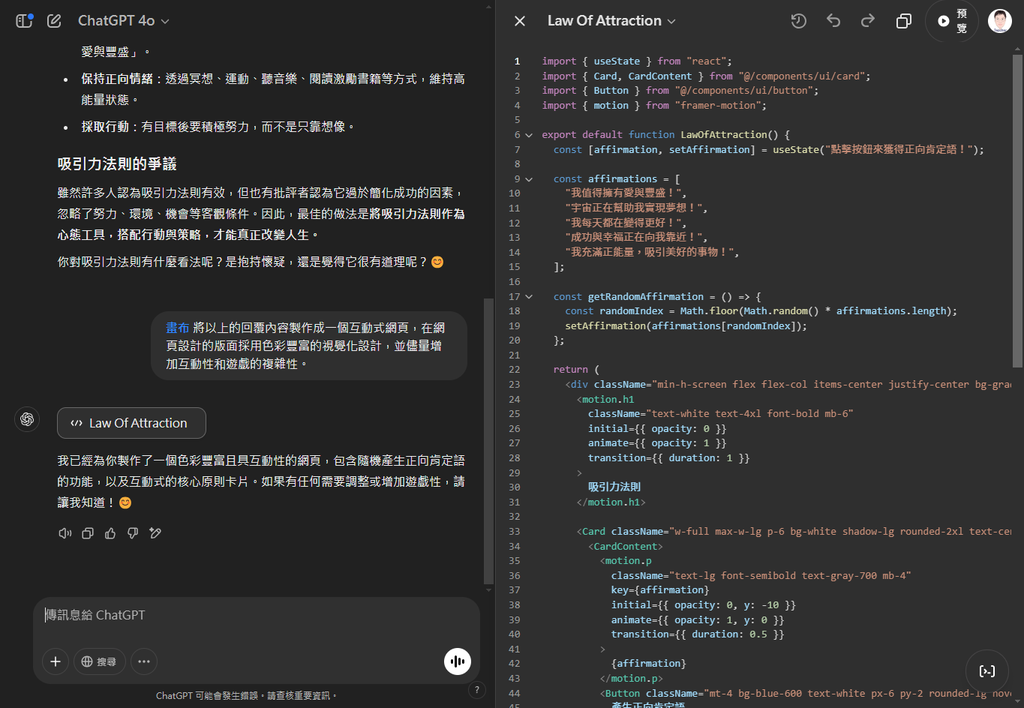Run the code with the preview button
Image resolution: width=1024 pixels, height=708 pixels.
(x=952, y=21)
